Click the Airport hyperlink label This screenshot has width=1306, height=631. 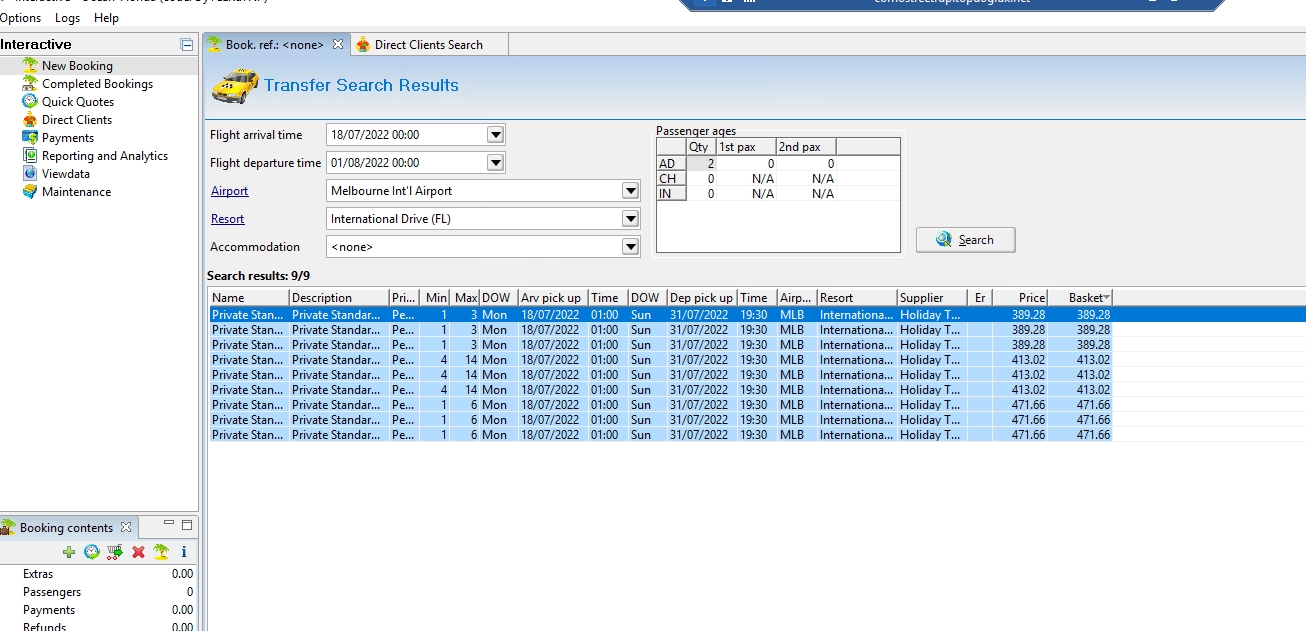click(x=229, y=191)
